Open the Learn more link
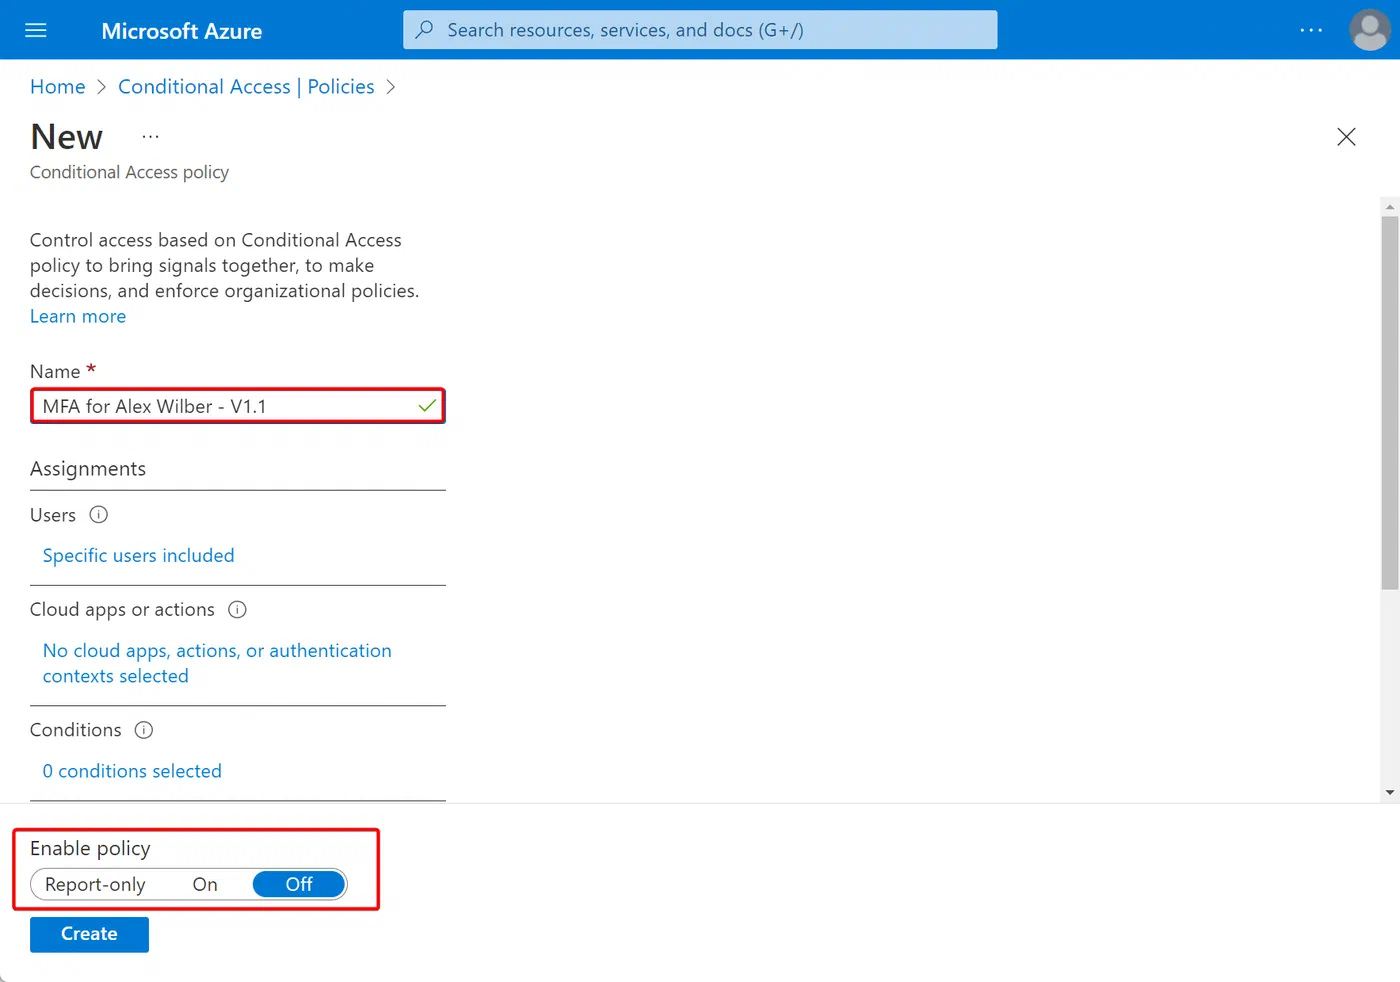The height and width of the screenshot is (982, 1400). [78, 316]
